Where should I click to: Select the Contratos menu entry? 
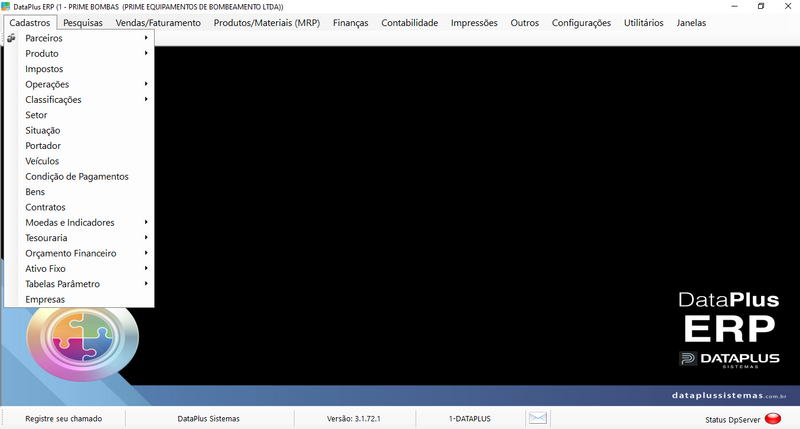pyautogui.click(x=79, y=207)
